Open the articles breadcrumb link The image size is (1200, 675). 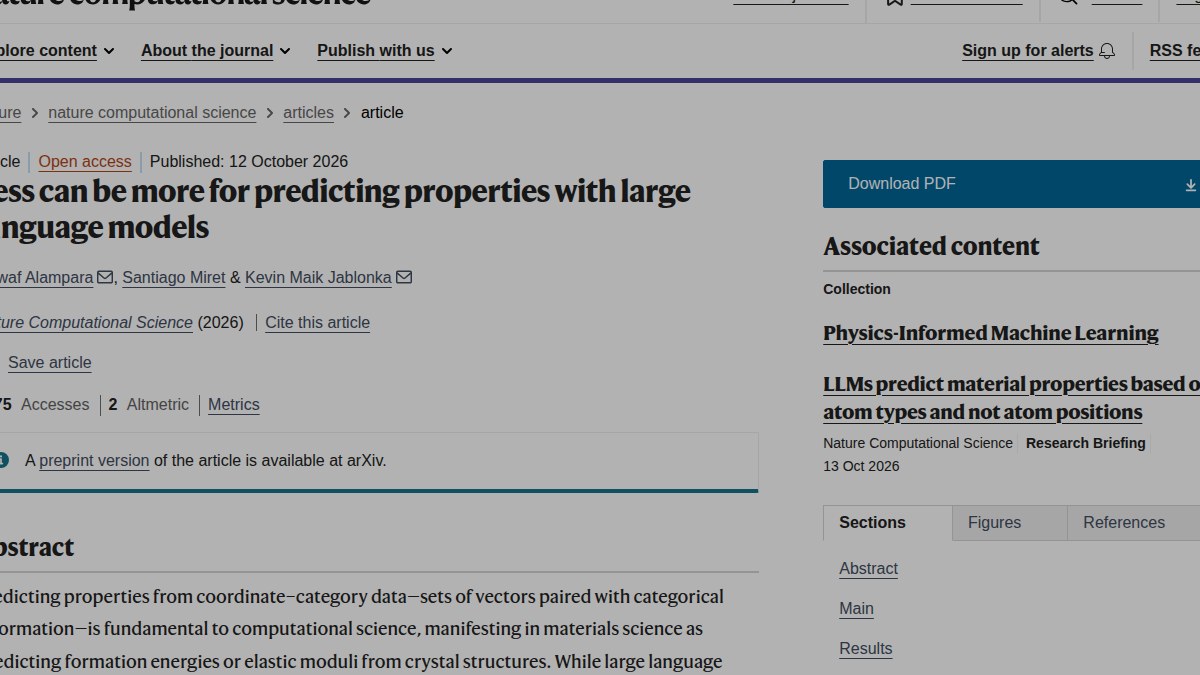[308, 113]
